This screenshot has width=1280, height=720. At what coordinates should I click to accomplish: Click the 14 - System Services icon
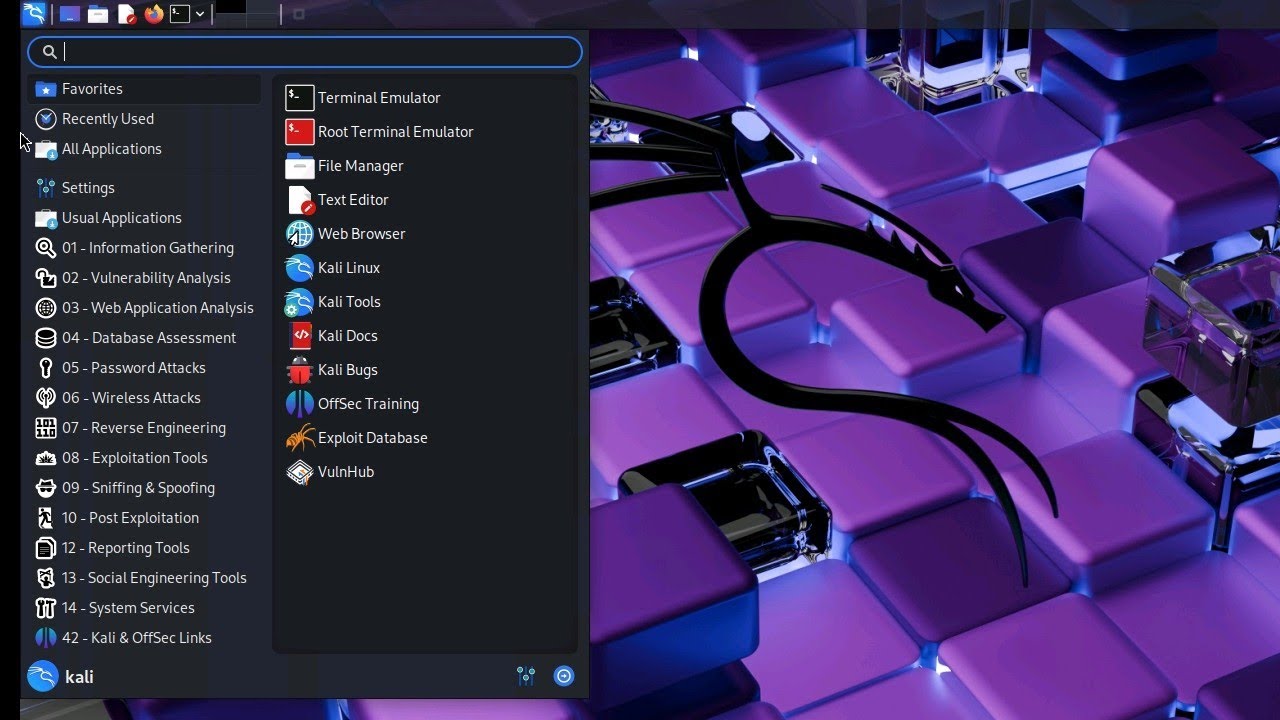46,608
